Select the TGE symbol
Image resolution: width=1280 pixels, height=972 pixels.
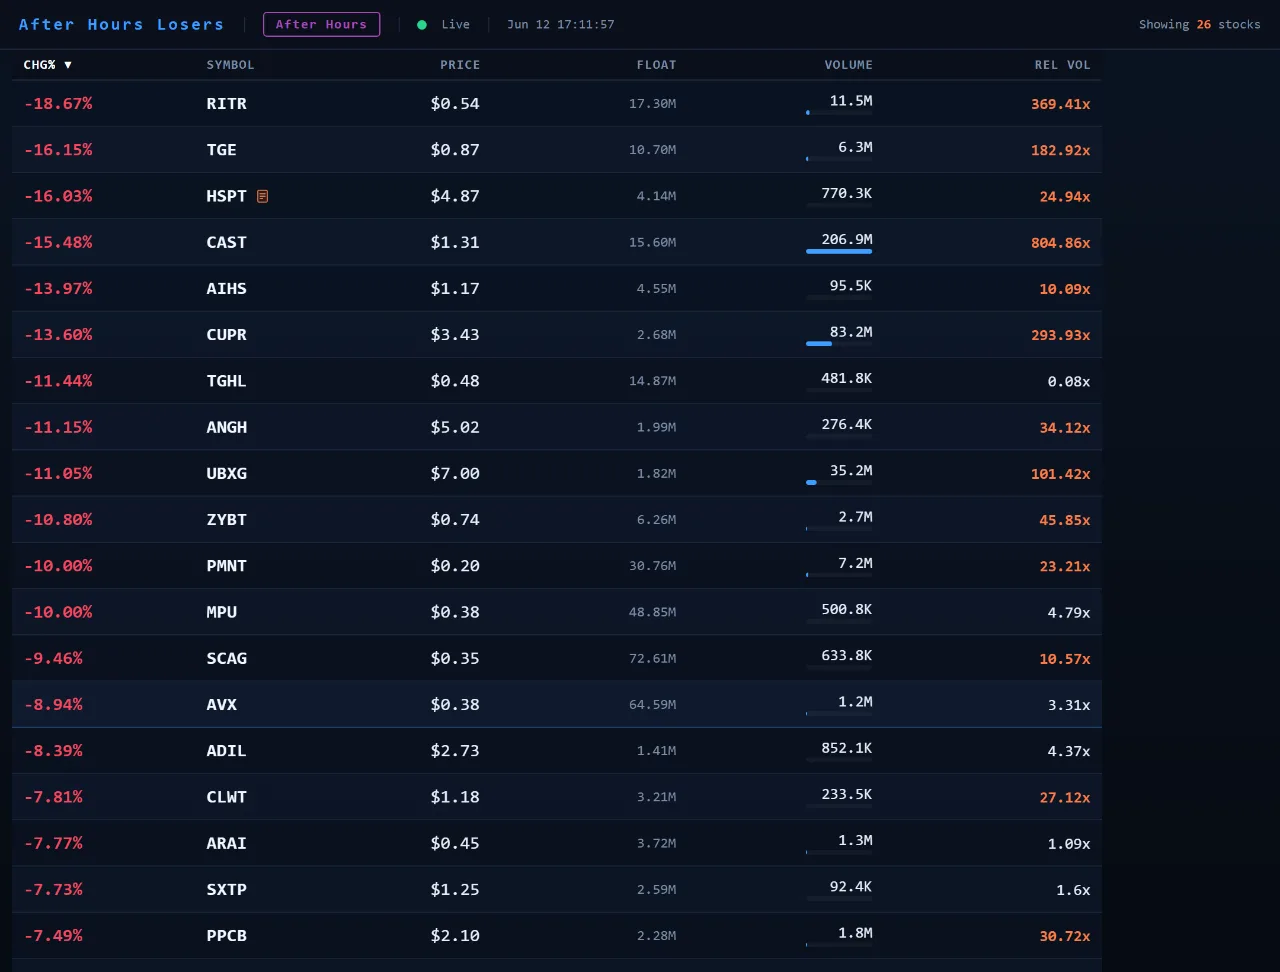pos(221,150)
